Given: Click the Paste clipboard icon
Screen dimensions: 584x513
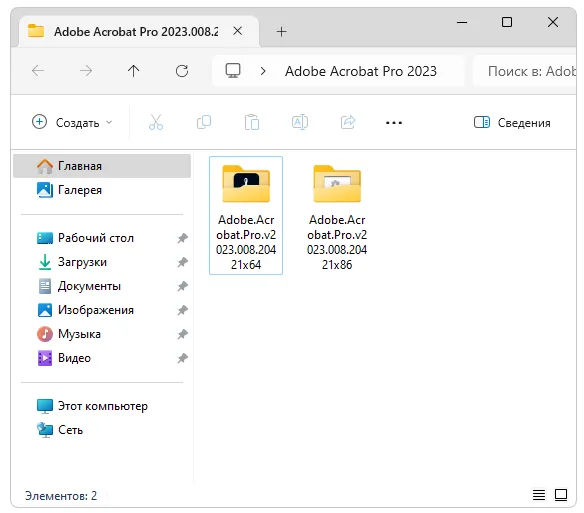Looking at the screenshot, I should [x=252, y=122].
